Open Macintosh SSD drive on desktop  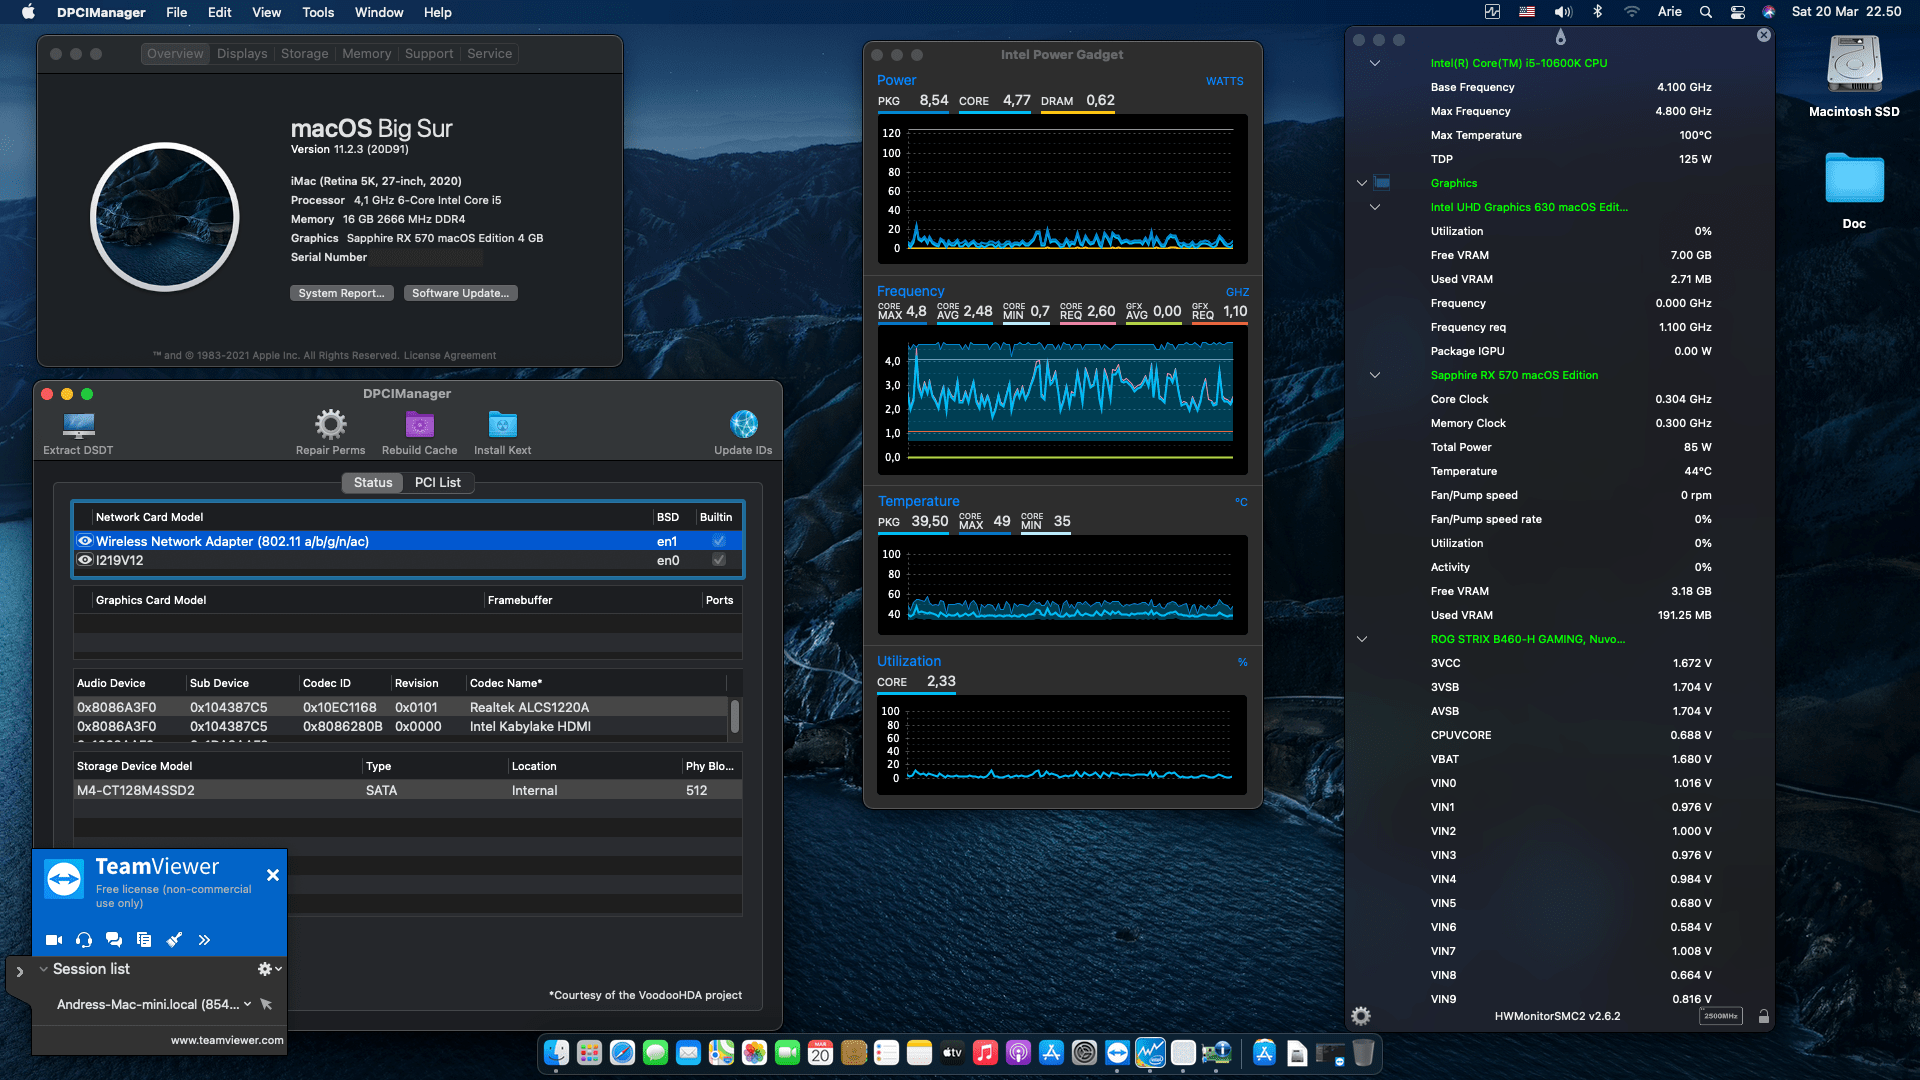click(1854, 66)
